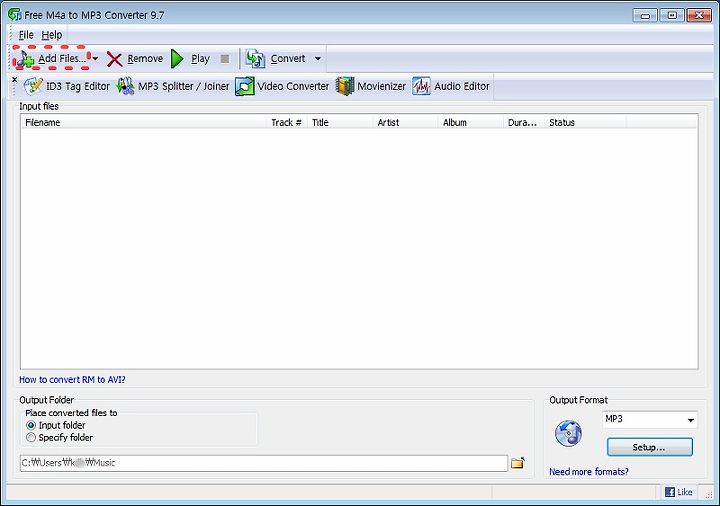Open the Audio Editor waveform icon
The height and width of the screenshot is (506, 720).
pyautogui.click(x=421, y=86)
